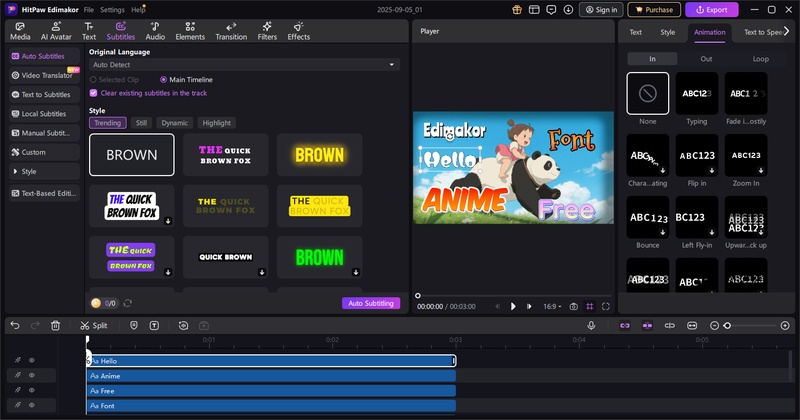This screenshot has width=800, height=420.
Task: Open Local Subtitles in the sidebar
Action: 44,114
